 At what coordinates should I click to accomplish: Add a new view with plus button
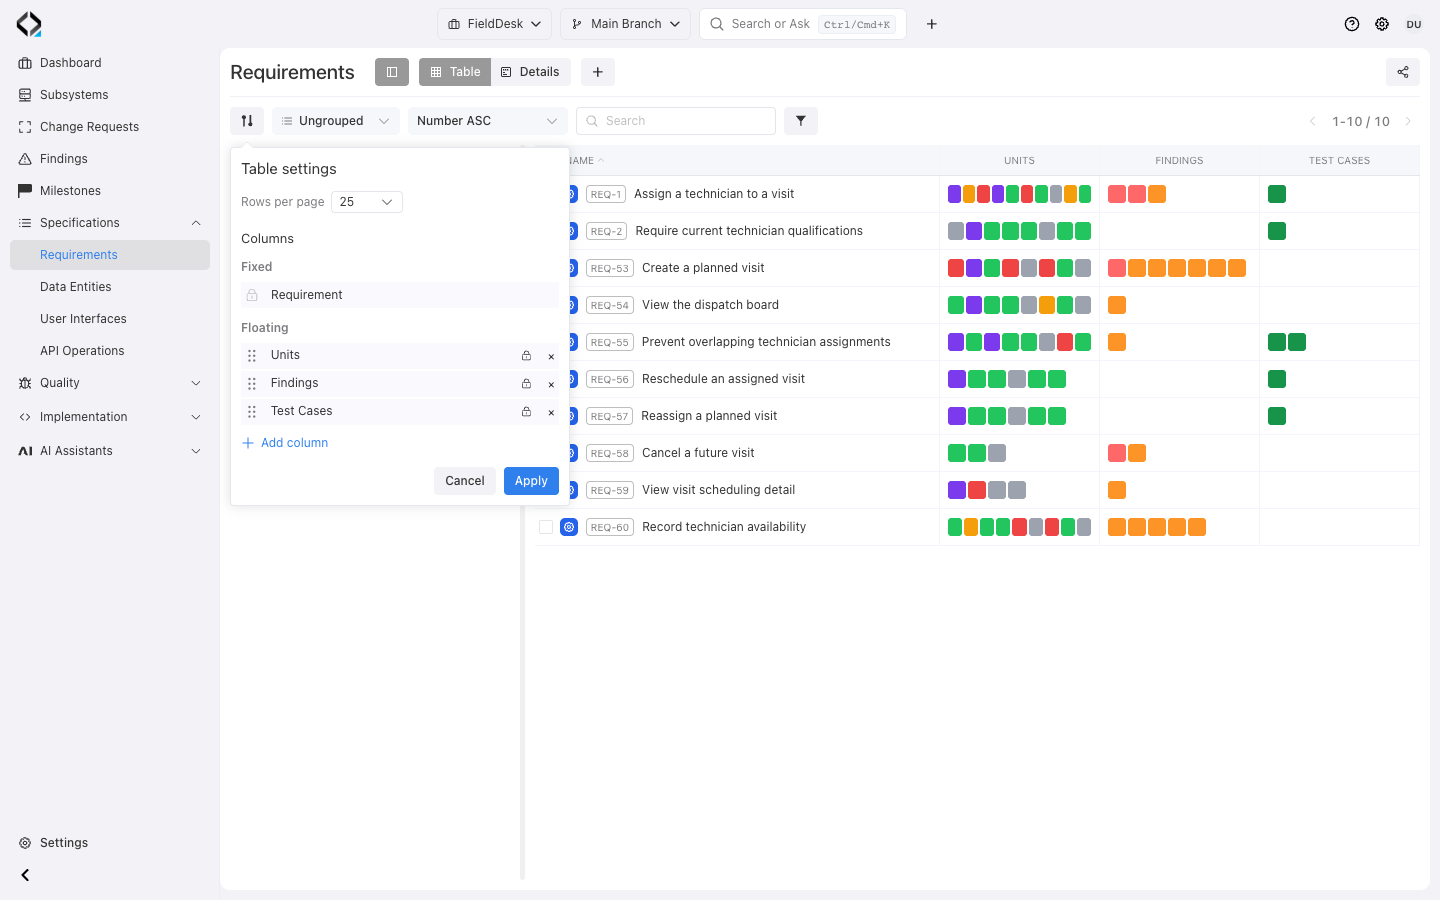coord(598,72)
